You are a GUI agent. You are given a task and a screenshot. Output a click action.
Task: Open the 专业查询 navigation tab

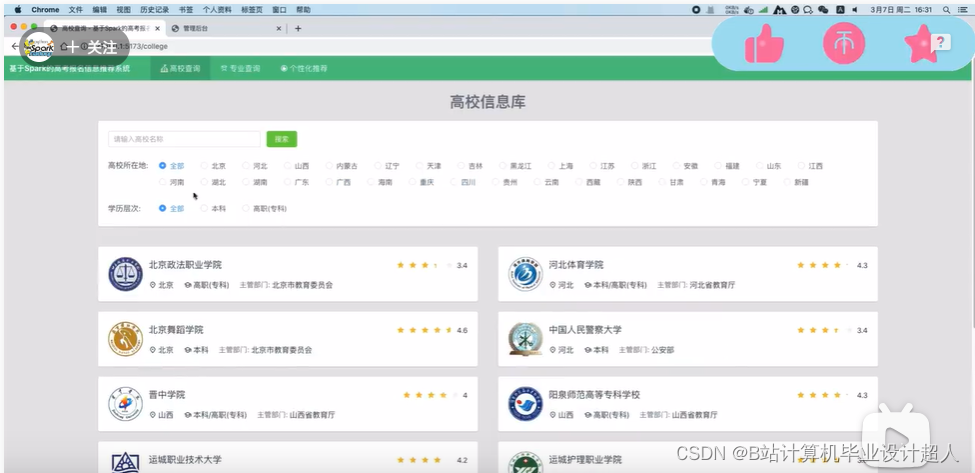240,68
